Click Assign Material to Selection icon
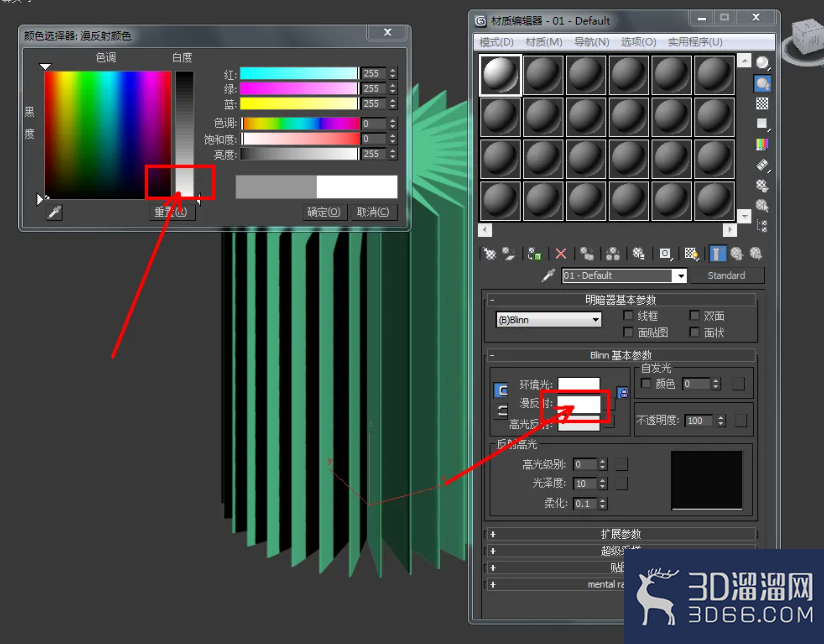This screenshot has height=644, width=824. (x=534, y=254)
